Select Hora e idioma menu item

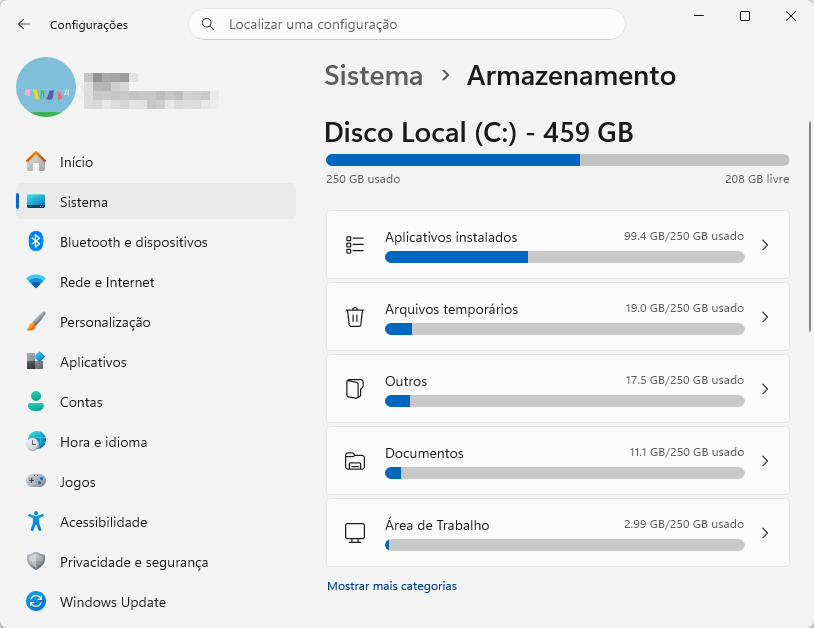(x=156, y=442)
